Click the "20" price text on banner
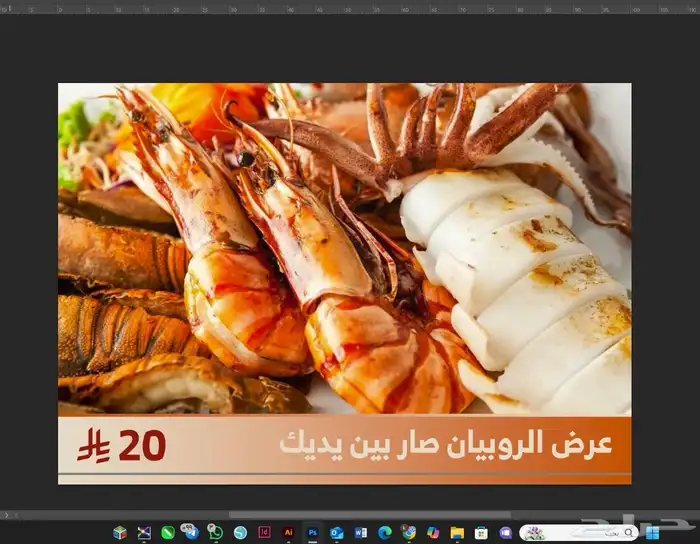 click(142, 445)
